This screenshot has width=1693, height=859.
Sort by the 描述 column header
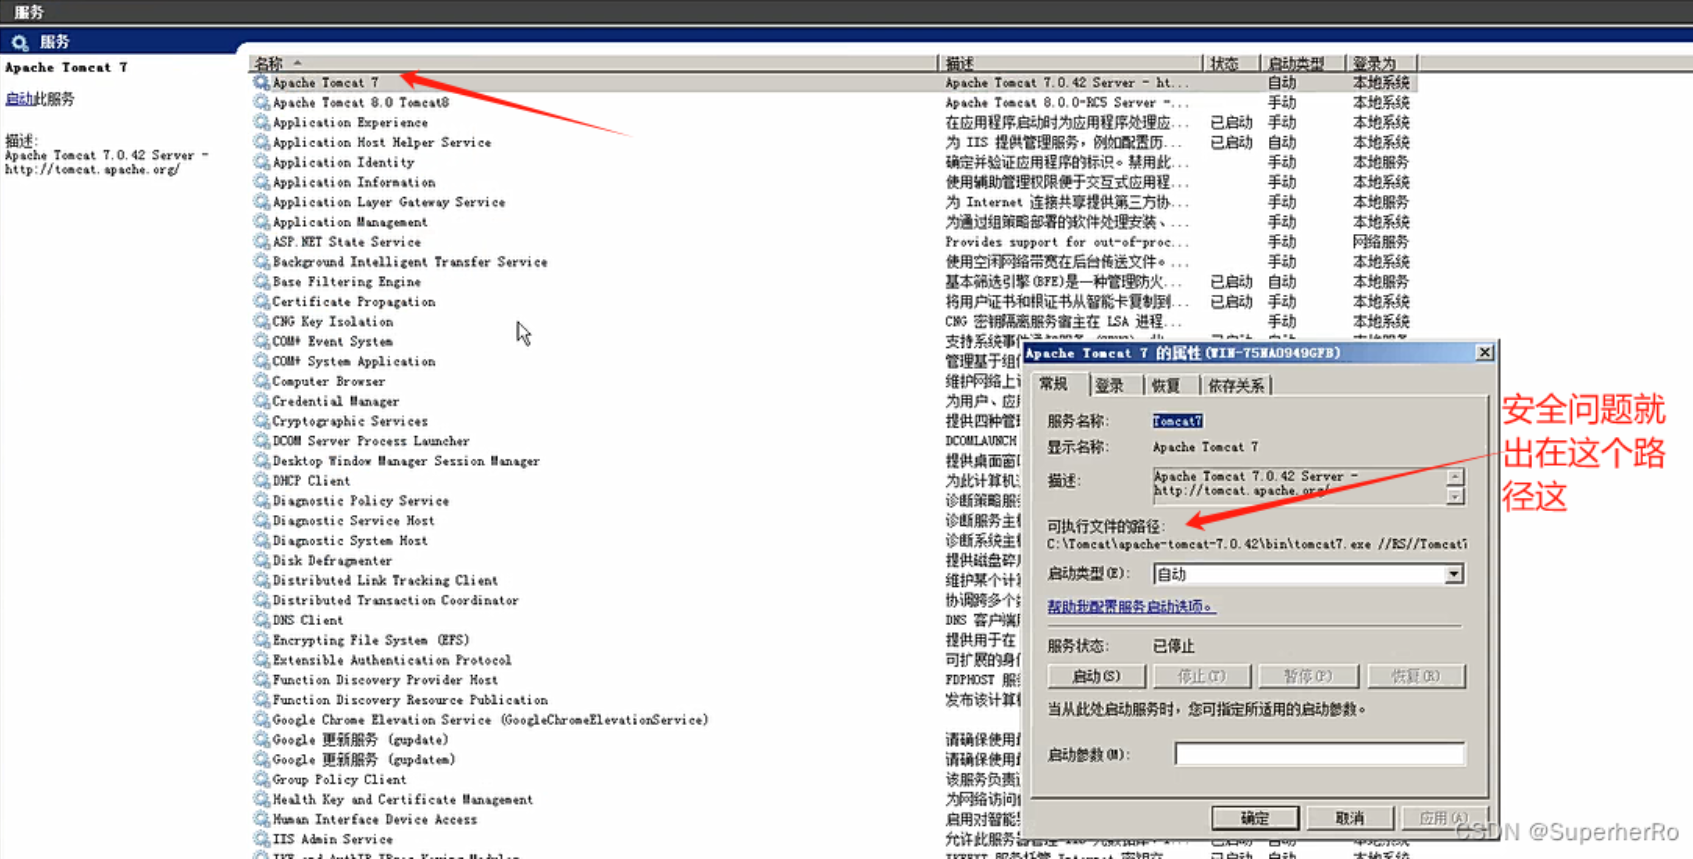tap(1070, 63)
